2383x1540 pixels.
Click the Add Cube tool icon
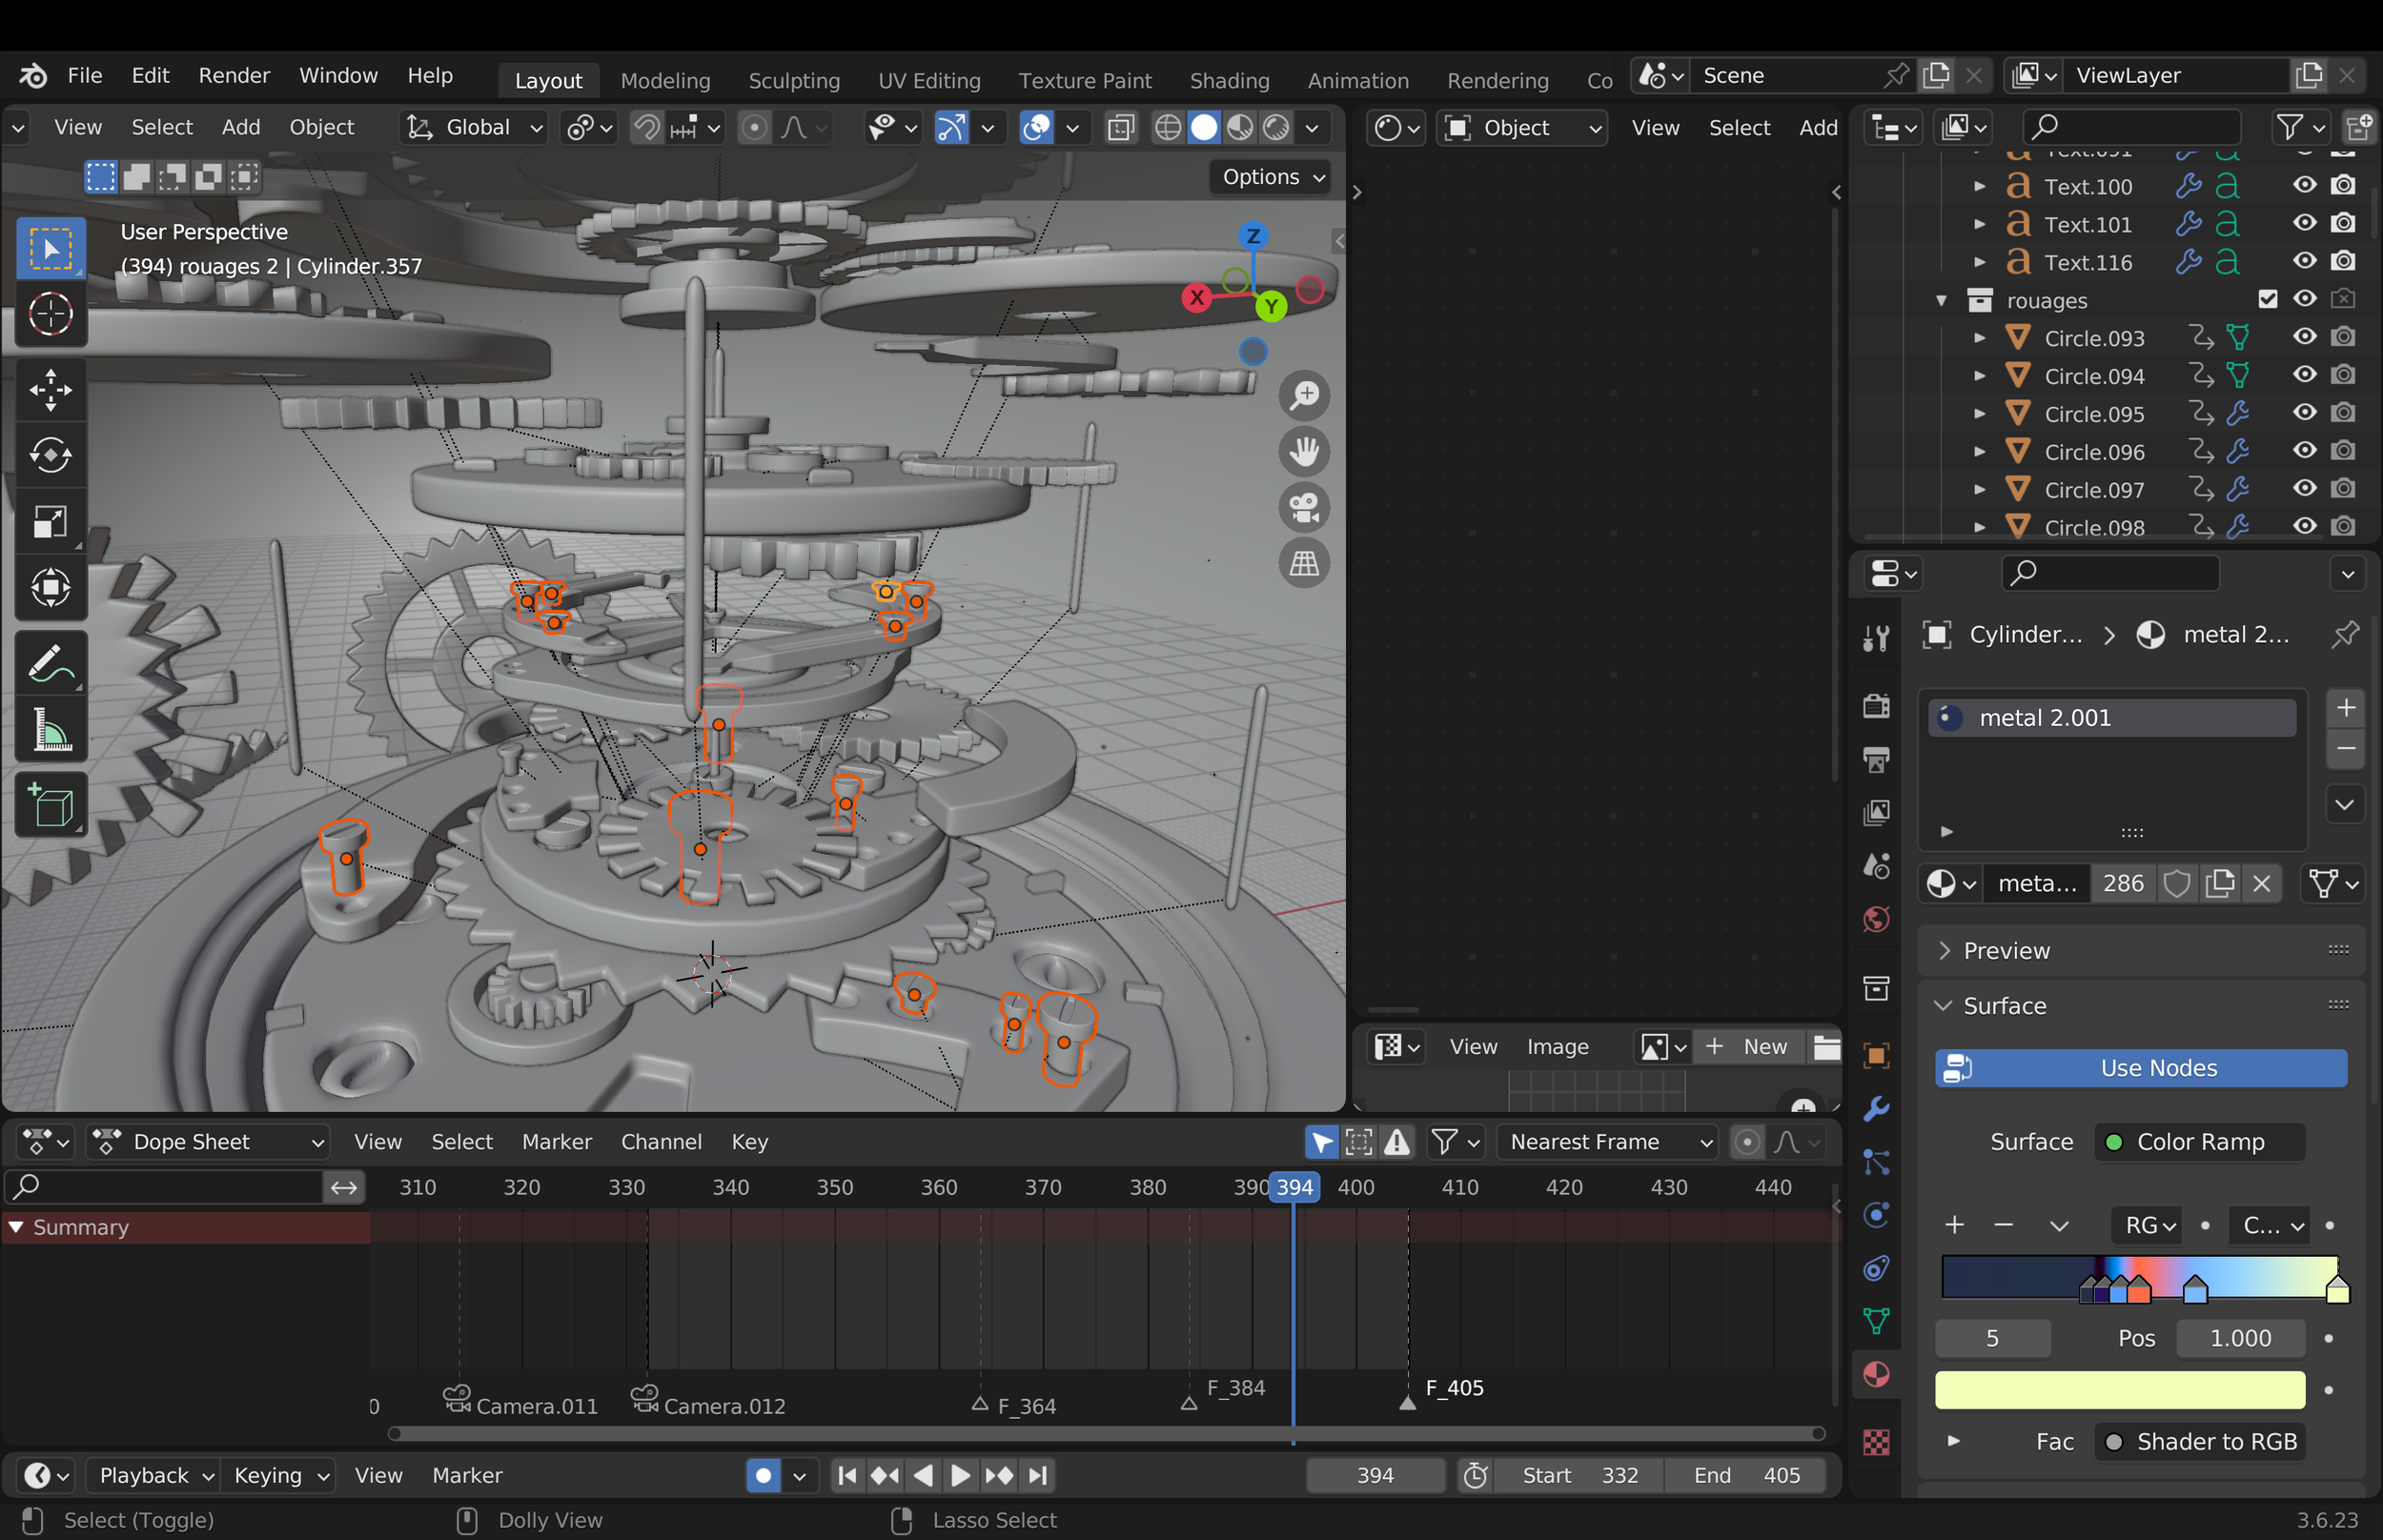[x=50, y=805]
